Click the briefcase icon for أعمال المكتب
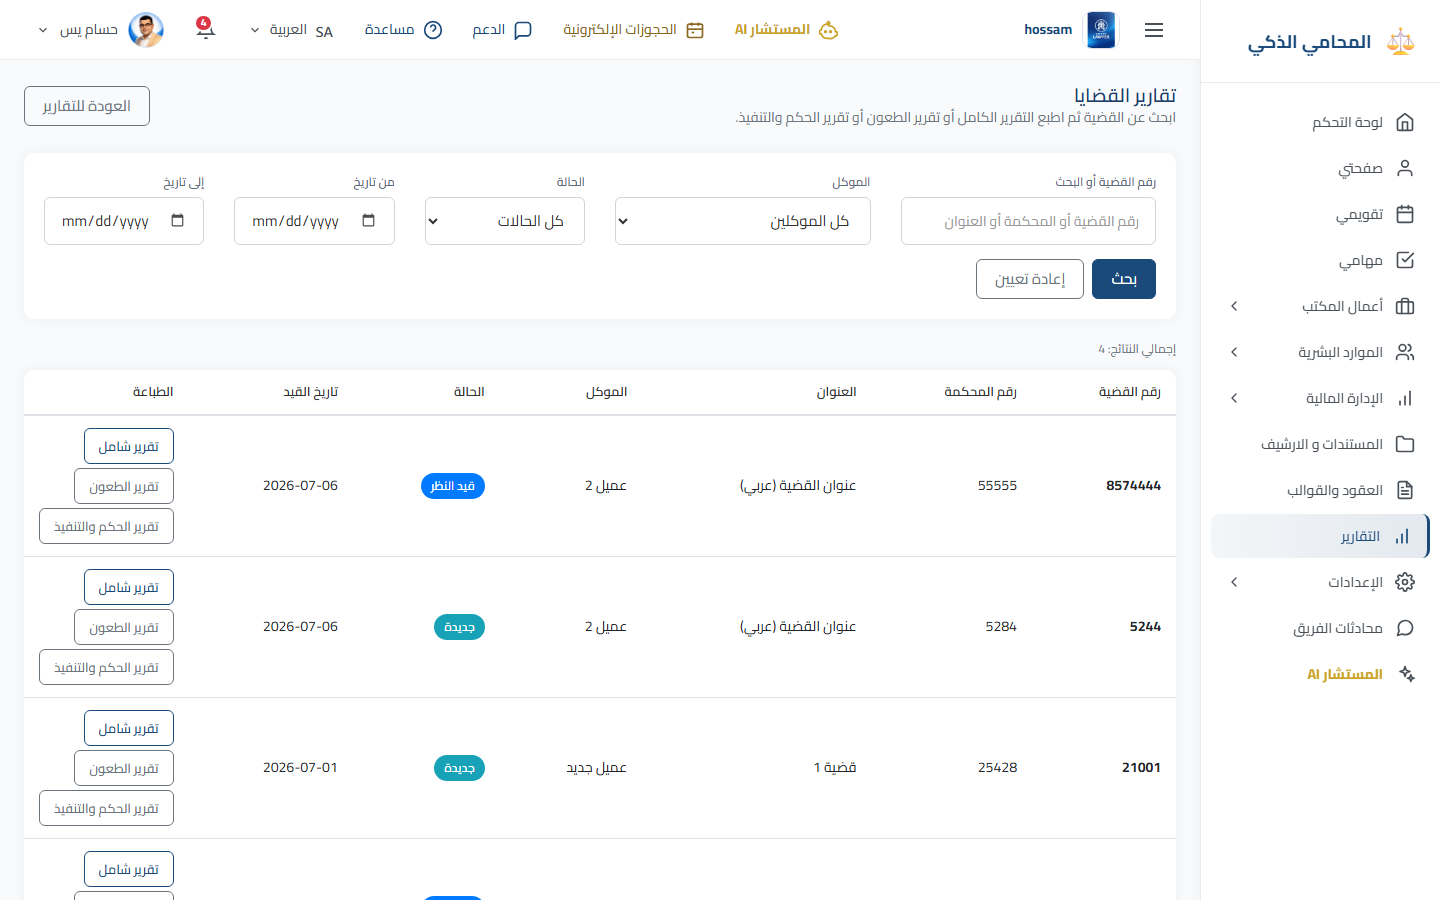 1405,306
